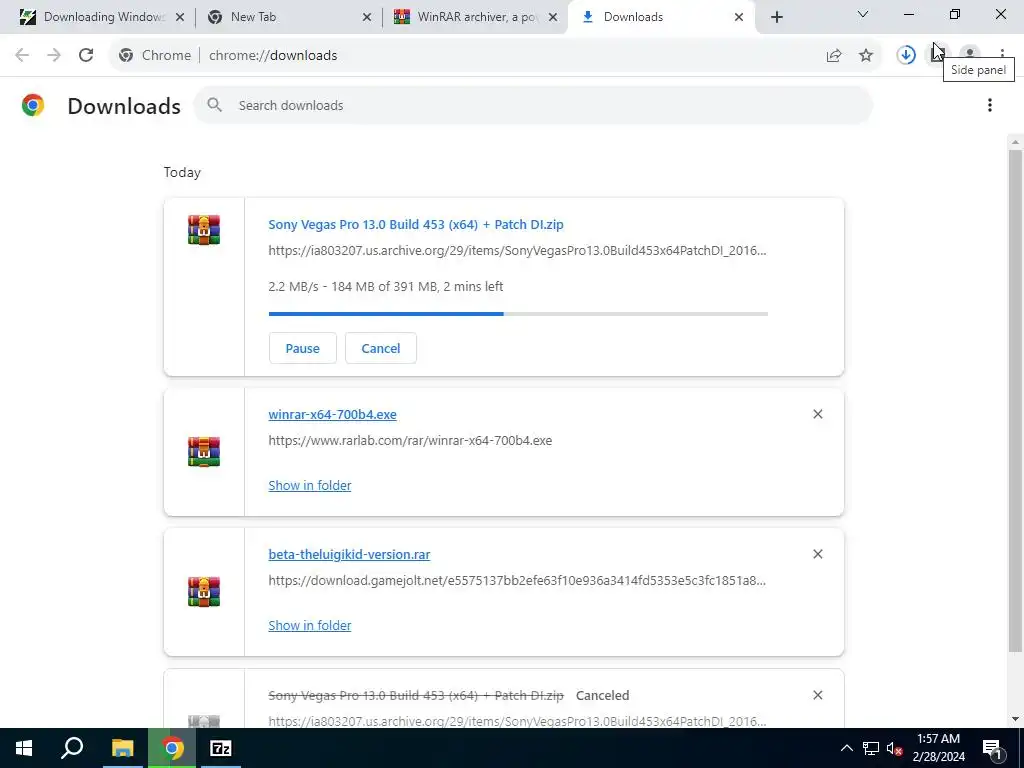Remove the canceled Sony Vegas download entry

(x=818, y=695)
